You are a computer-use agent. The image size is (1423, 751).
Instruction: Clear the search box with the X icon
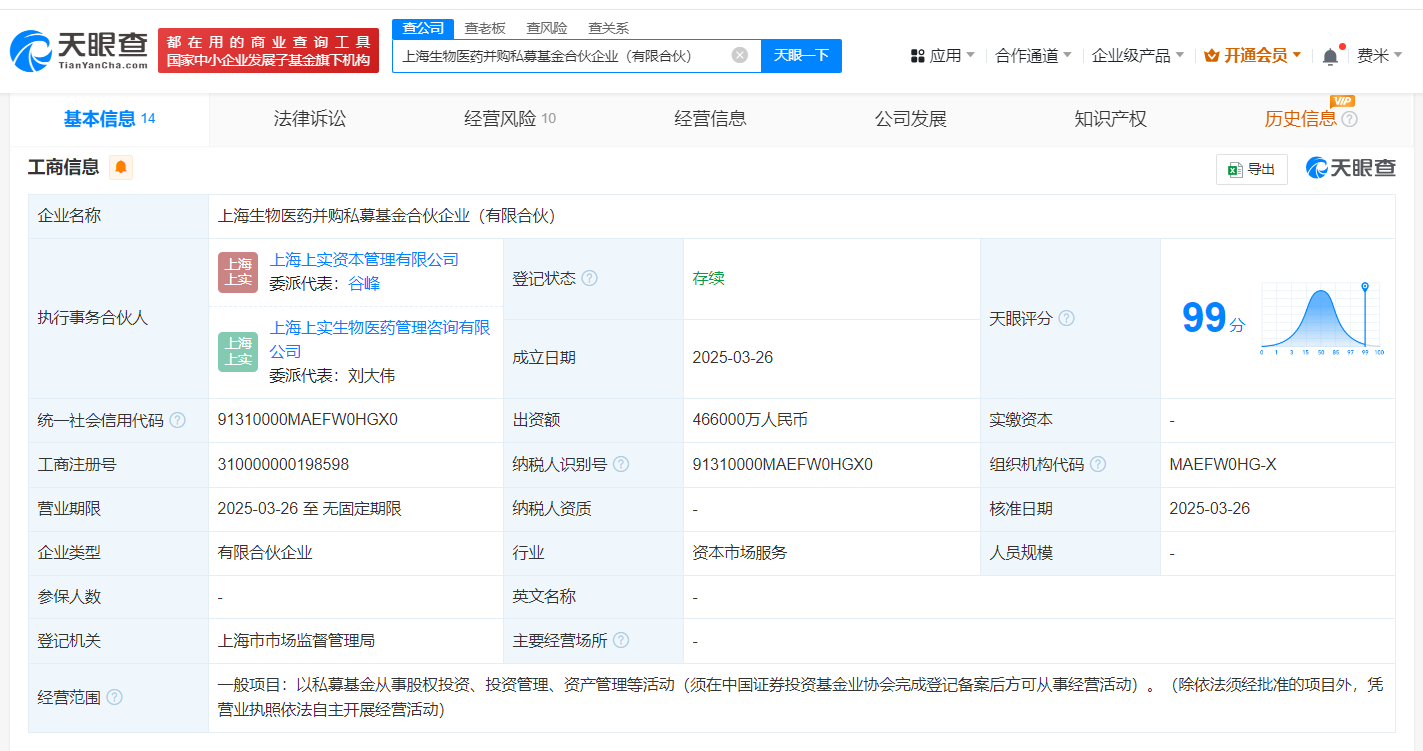tap(739, 55)
